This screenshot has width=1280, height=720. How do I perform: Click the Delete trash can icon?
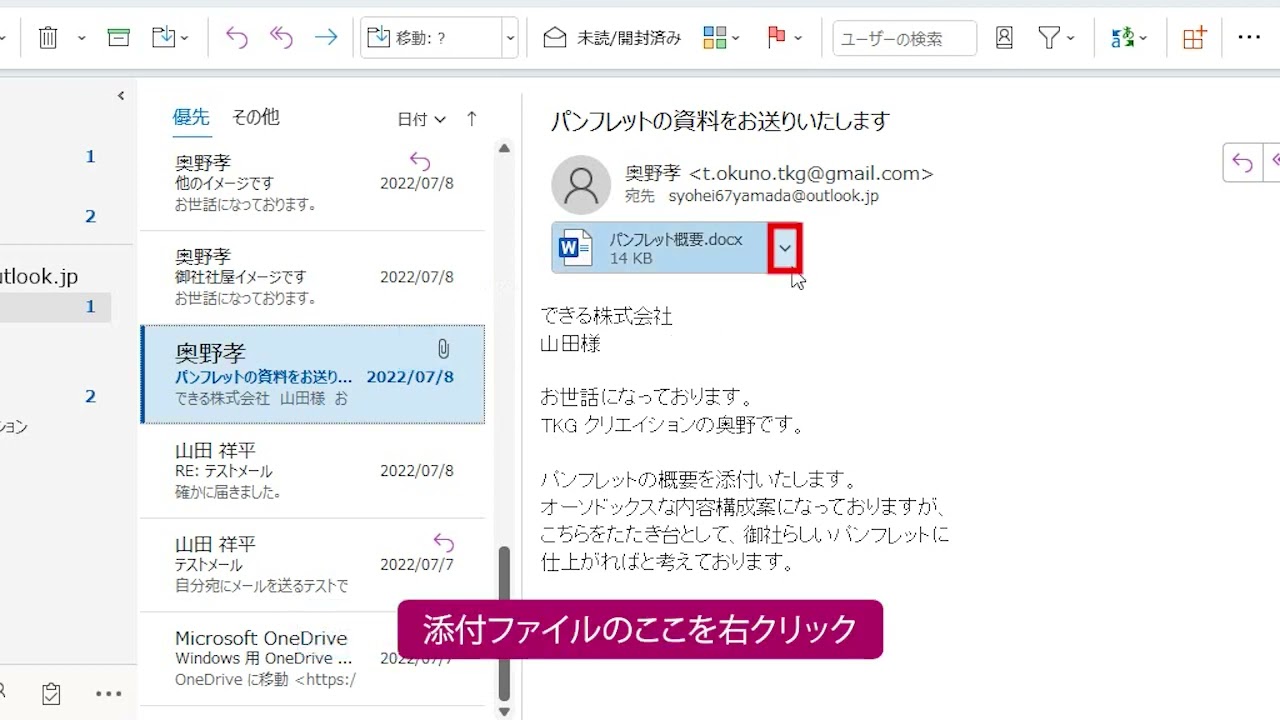coord(48,38)
